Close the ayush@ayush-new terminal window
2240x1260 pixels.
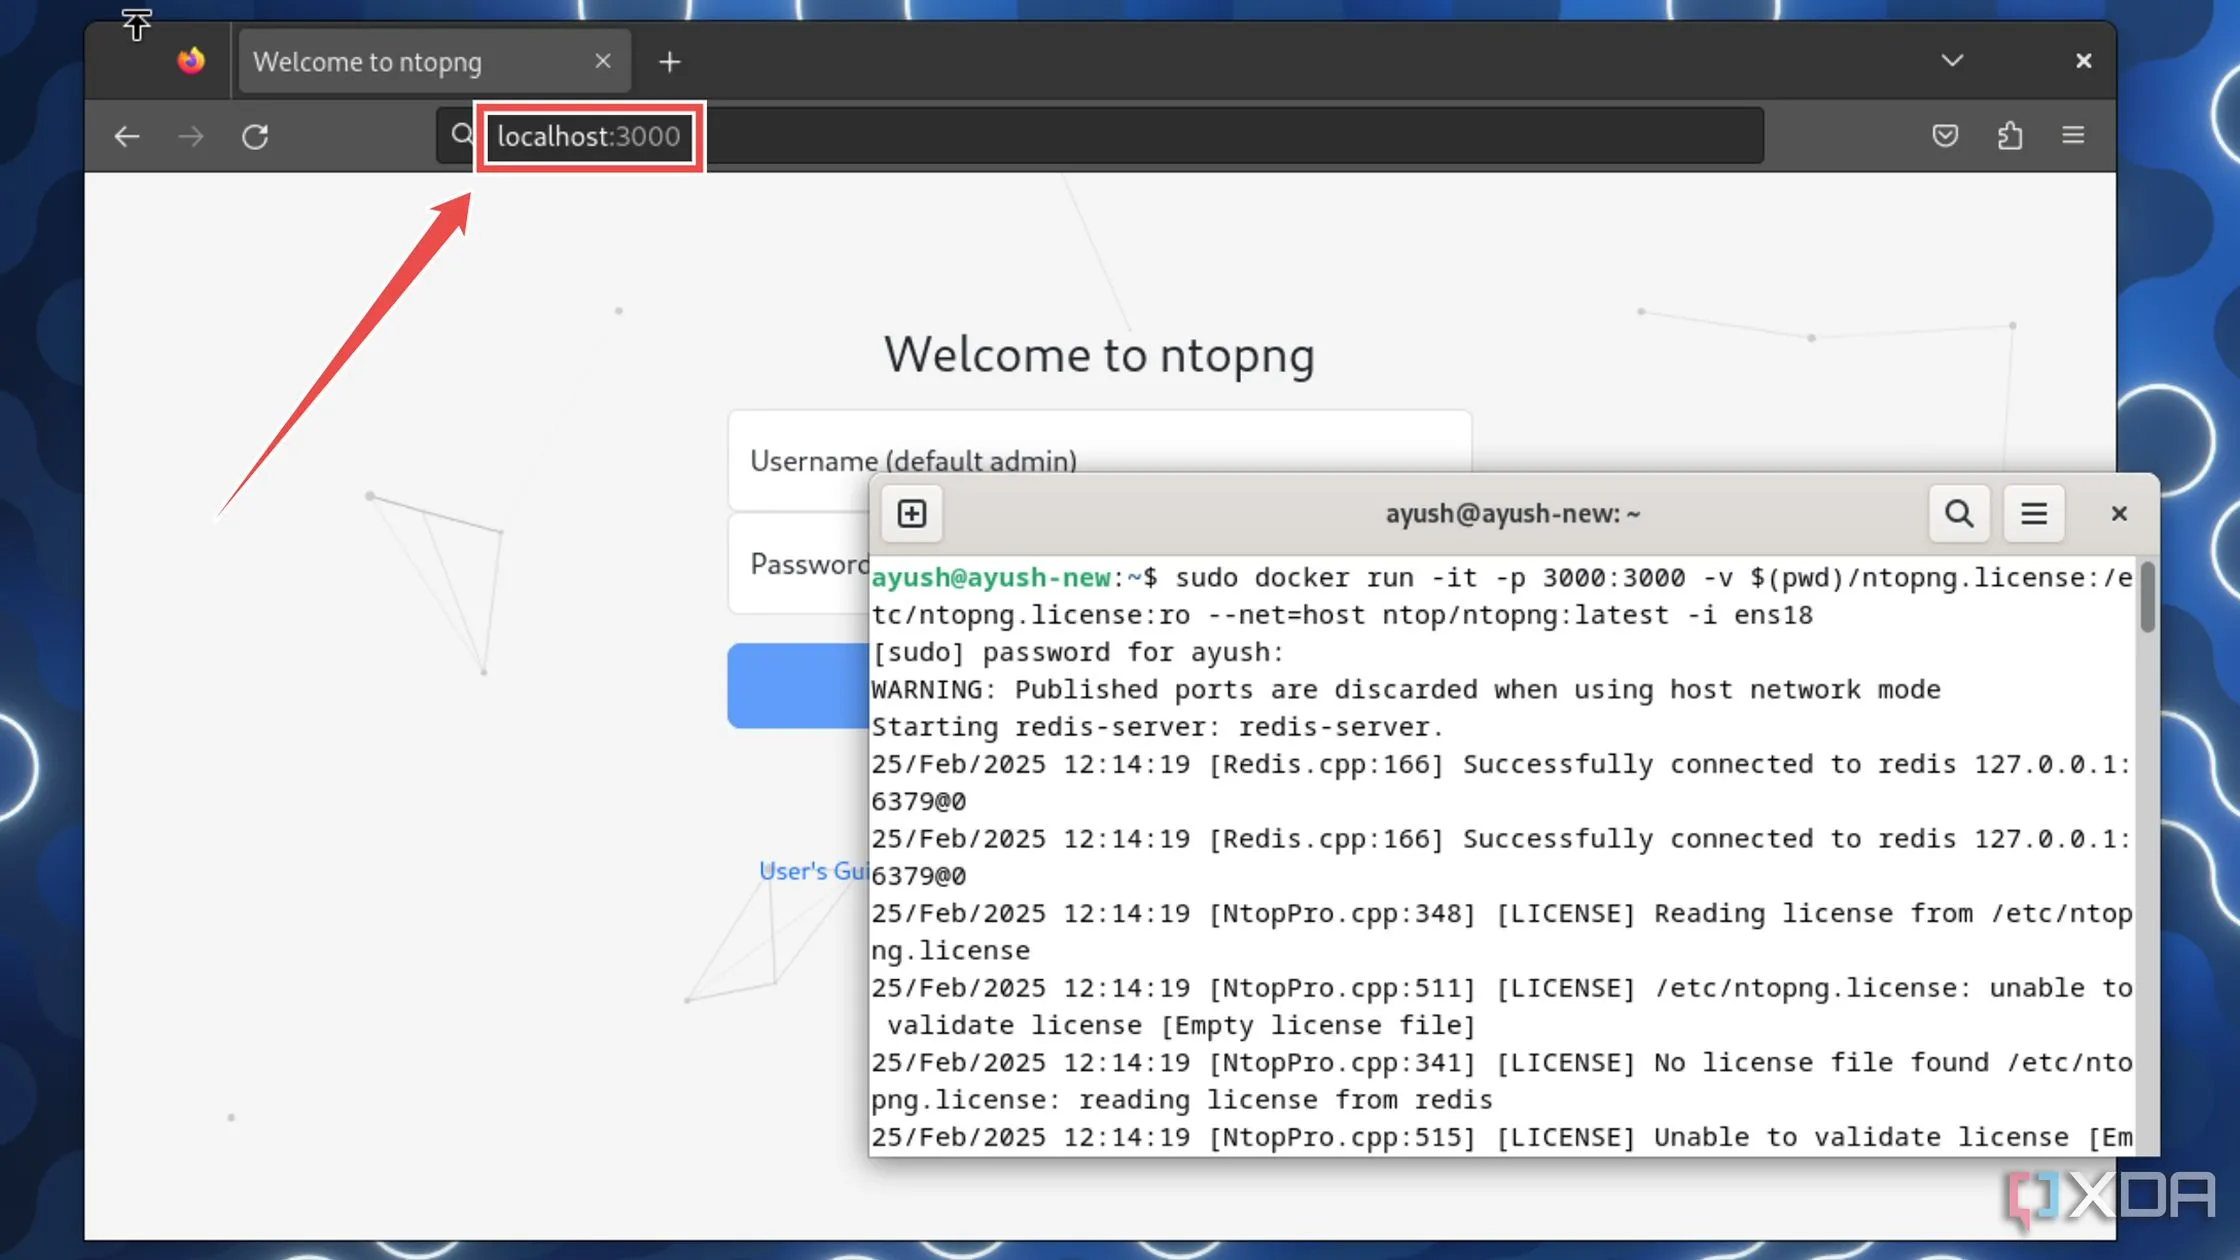tap(2118, 514)
